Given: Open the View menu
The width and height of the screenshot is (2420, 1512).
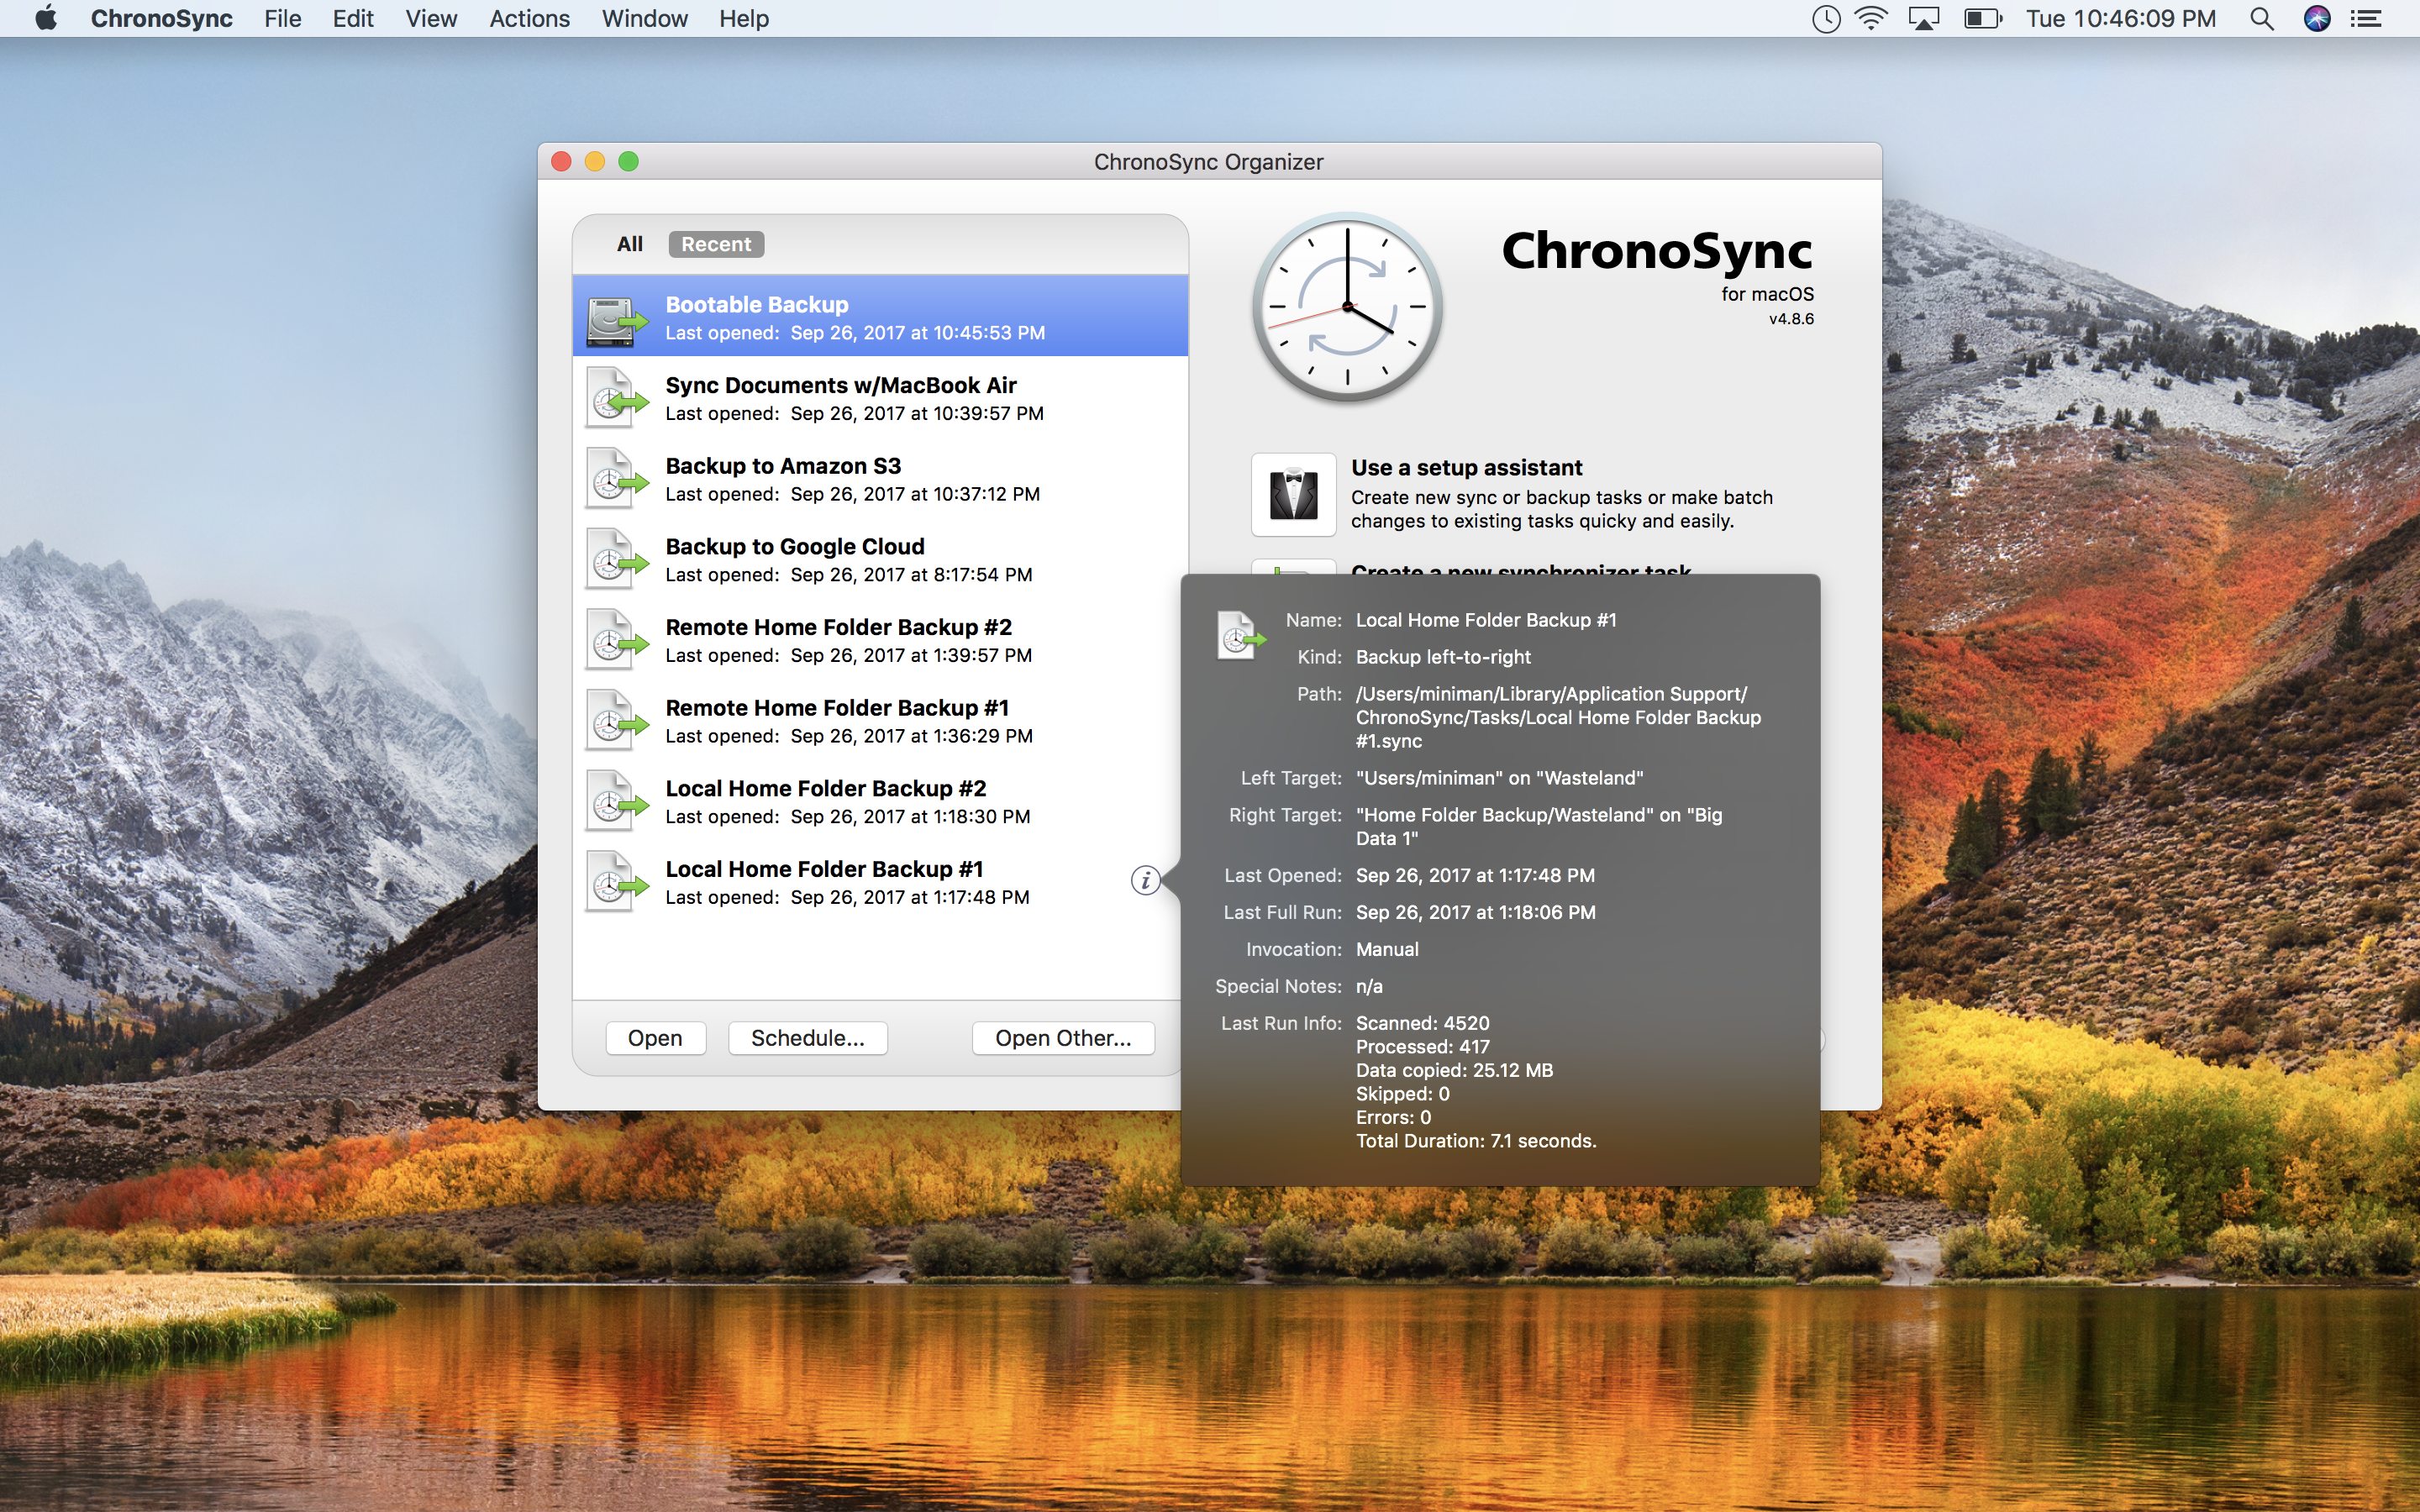Looking at the screenshot, I should 431,18.
